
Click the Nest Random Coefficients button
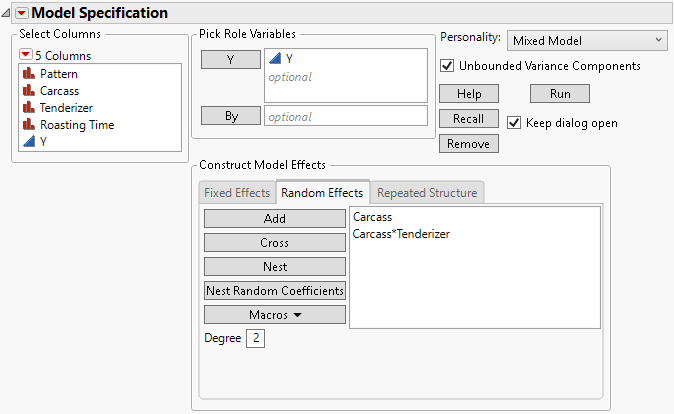pyautogui.click(x=274, y=290)
